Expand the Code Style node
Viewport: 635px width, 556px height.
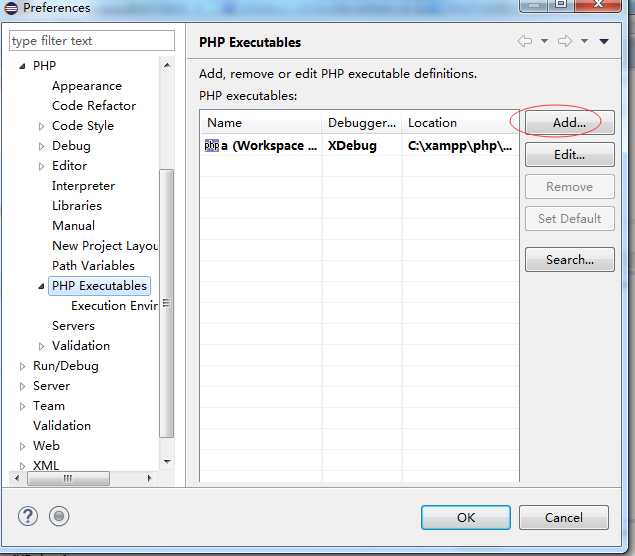click(41, 126)
